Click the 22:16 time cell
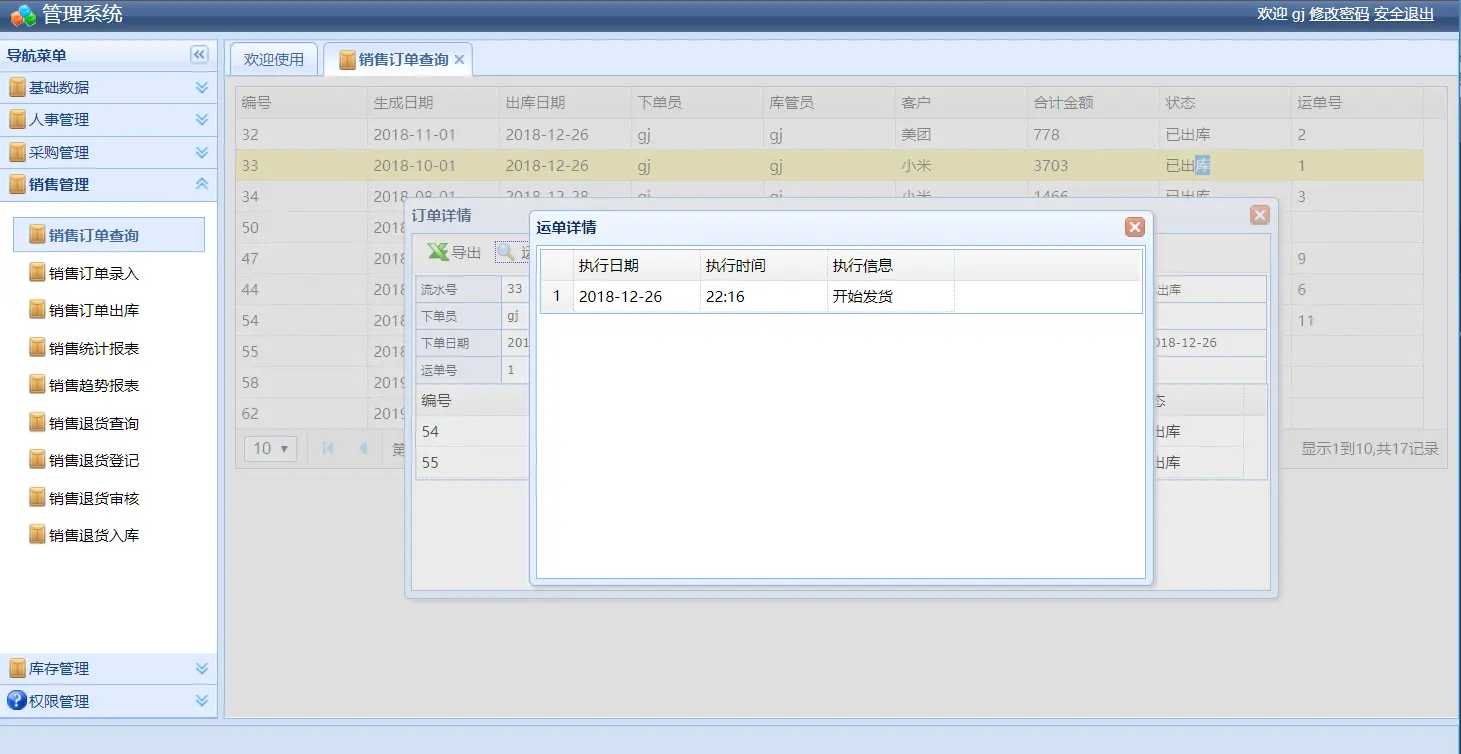 764,296
